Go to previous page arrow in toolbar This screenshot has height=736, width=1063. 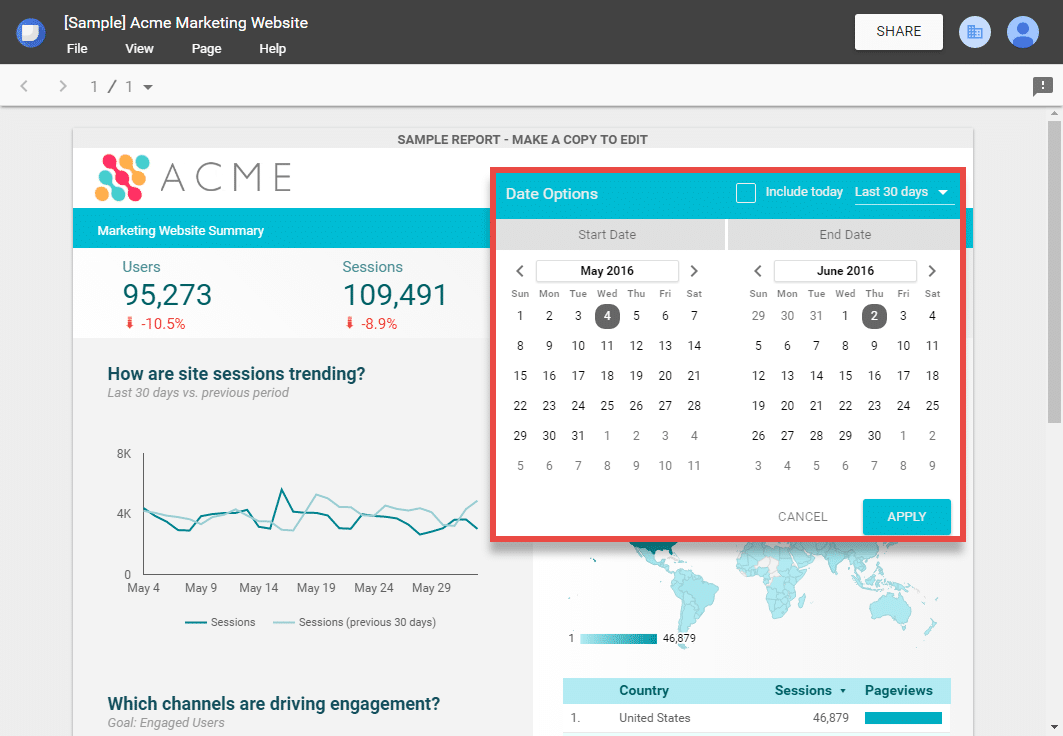coord(26,87)
